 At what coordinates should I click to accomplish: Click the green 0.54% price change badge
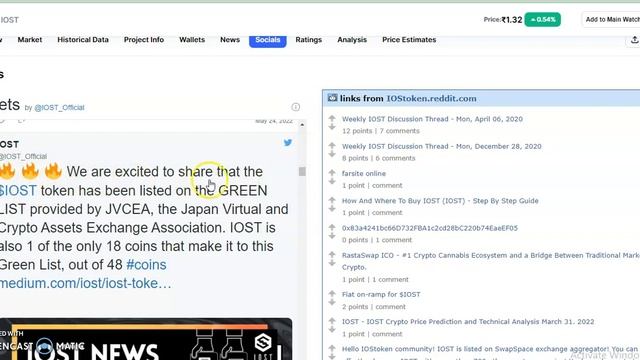coord(542,20)
